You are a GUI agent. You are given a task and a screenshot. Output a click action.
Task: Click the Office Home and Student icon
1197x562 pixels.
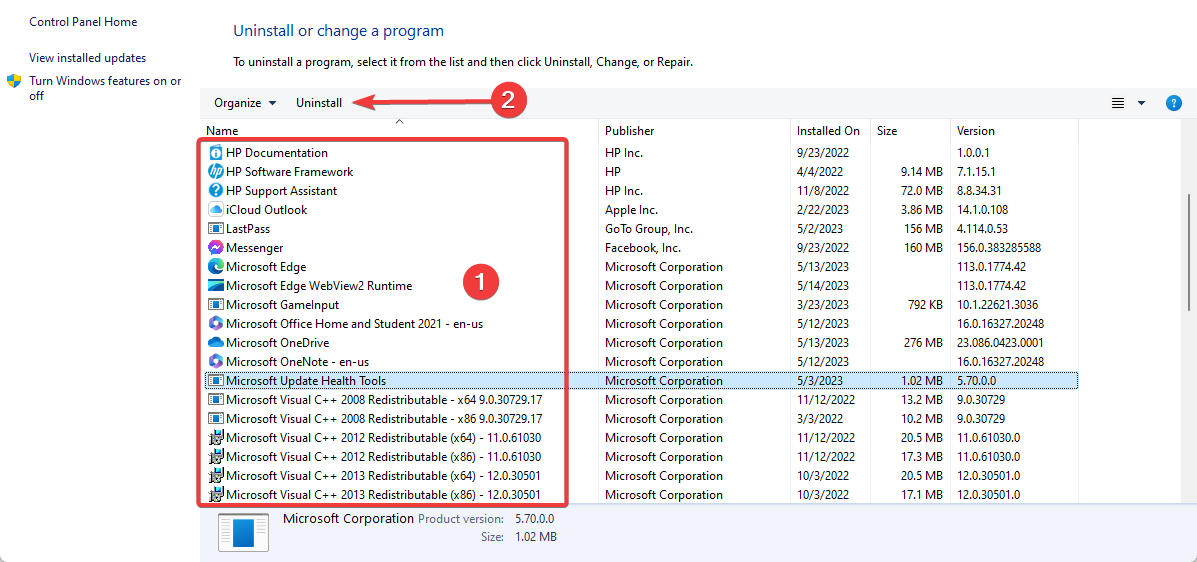point(215,324)
